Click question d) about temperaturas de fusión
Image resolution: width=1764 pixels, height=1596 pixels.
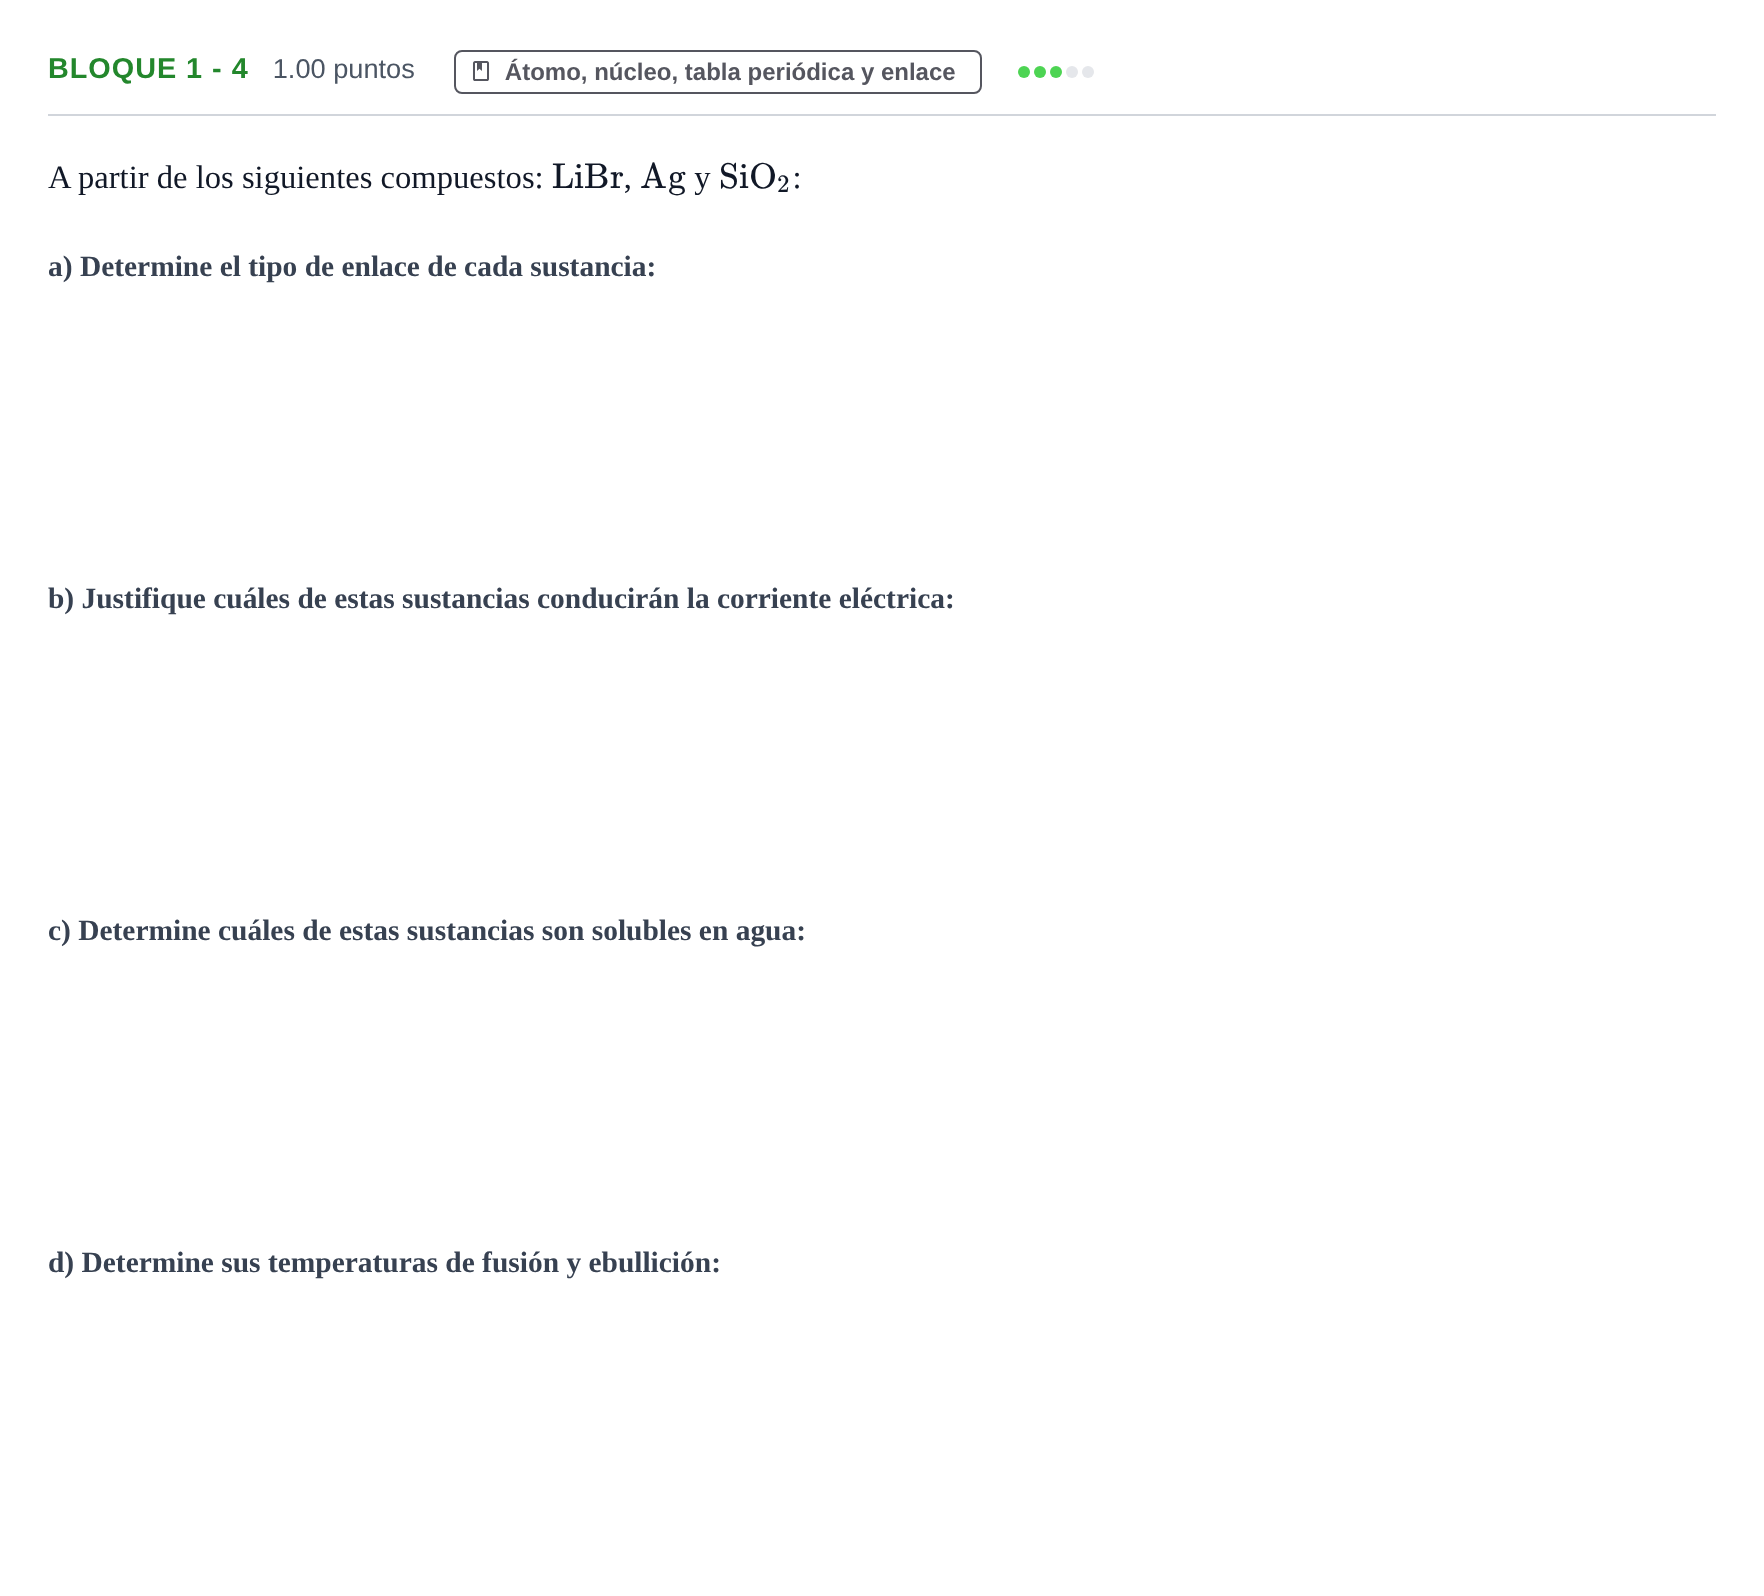pos(384,1263)
